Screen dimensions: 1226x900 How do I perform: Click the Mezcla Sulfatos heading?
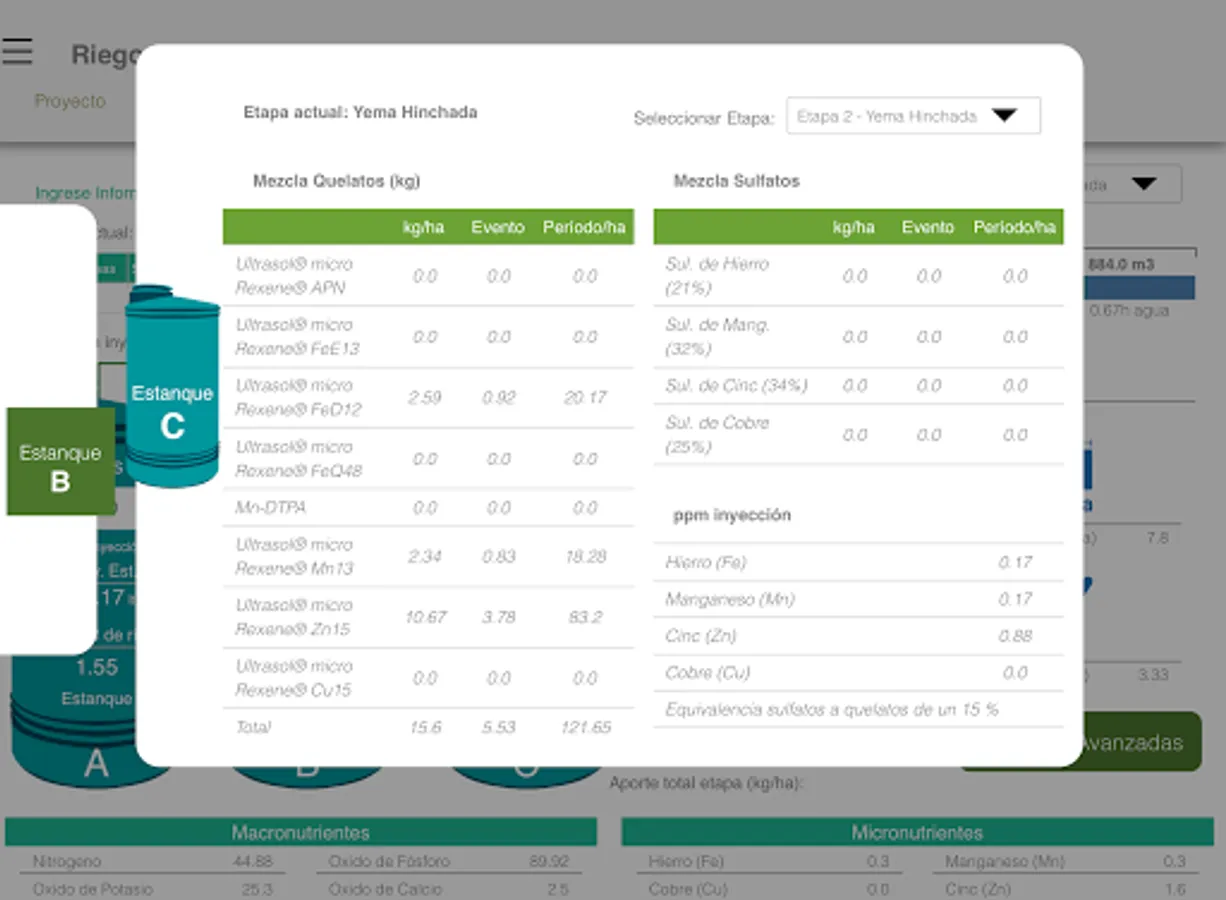tap(737, 181)
